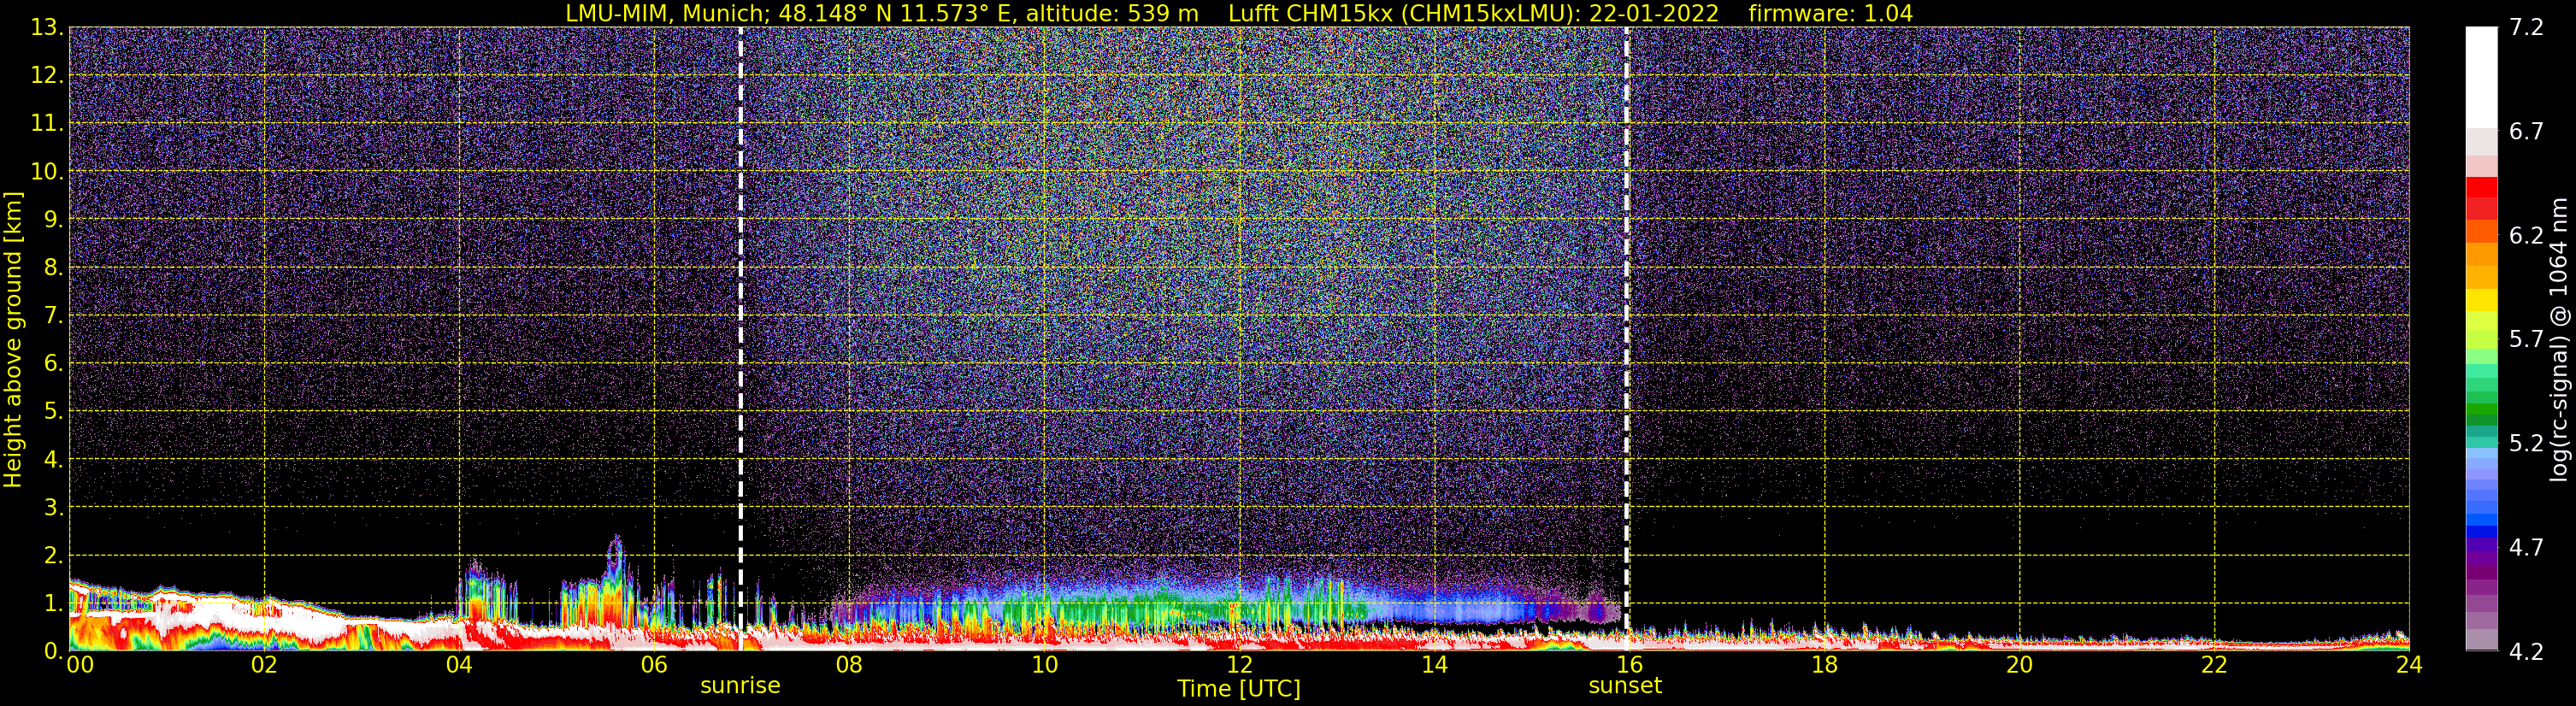Click the 'firmware: 1.04' text
The image size is (2576, 706).
1830,13
